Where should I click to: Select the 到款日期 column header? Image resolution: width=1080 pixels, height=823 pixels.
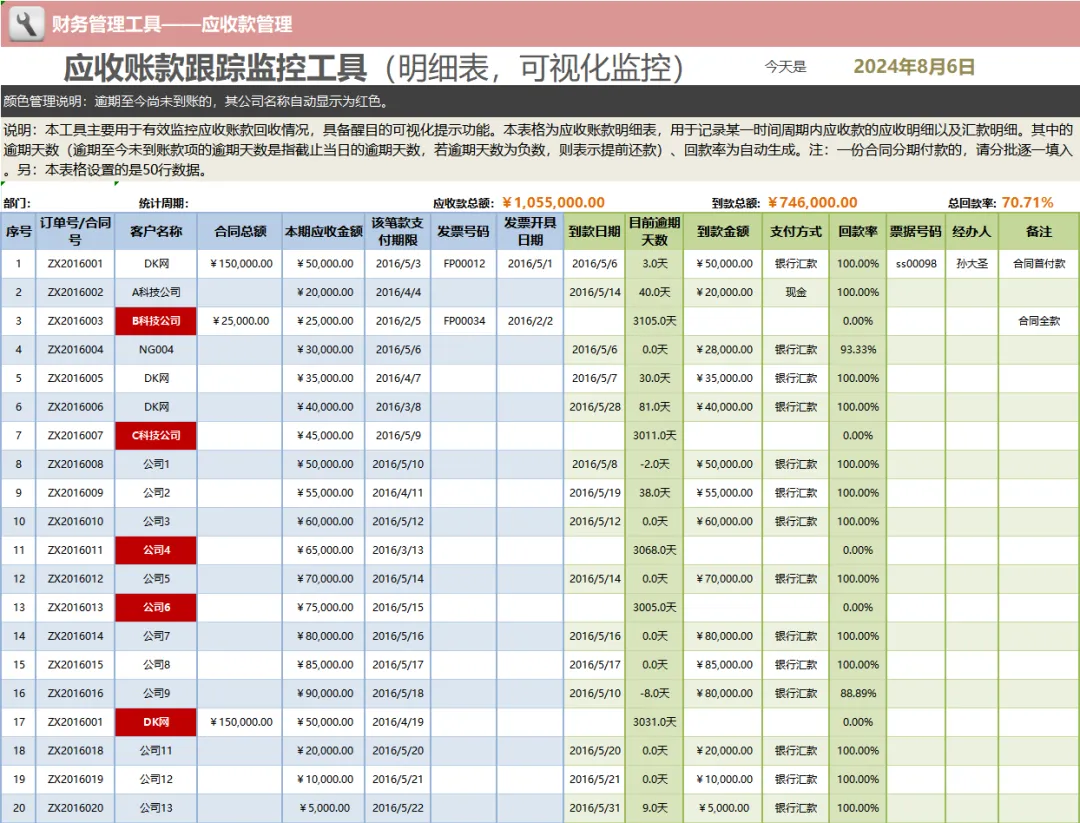[594, 231]
